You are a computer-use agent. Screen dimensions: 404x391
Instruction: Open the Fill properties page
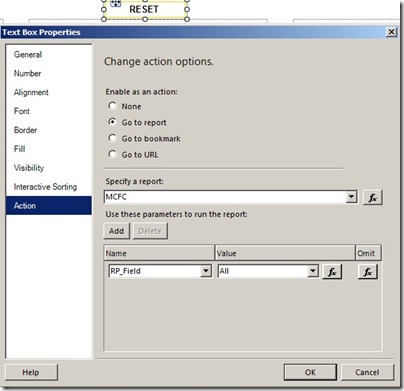pos(19,149)
